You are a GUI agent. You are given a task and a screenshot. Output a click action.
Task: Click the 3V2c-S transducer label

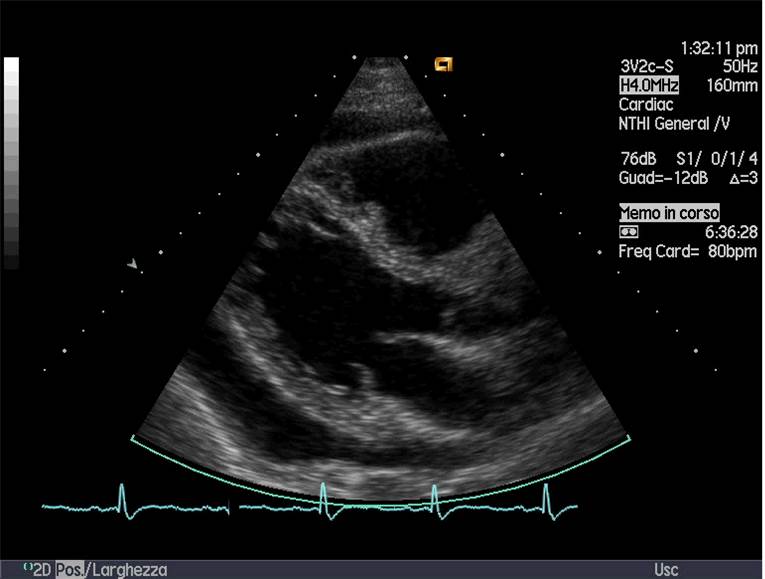coord(646,66)
